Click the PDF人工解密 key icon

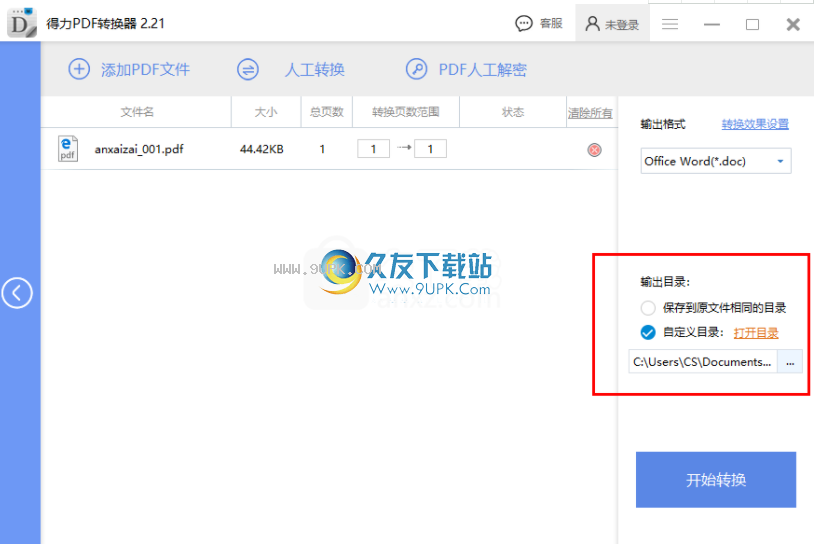(x=416, y=69)
